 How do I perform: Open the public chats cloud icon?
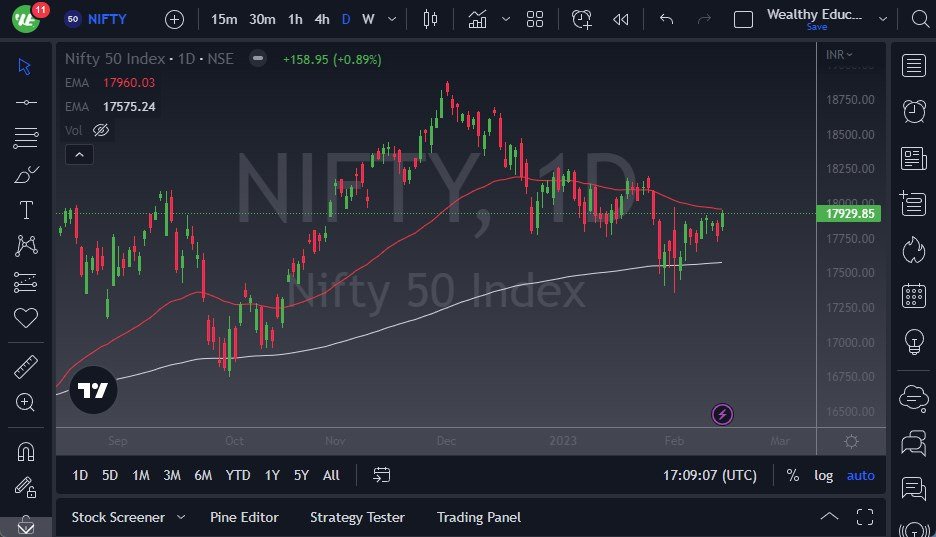pyautogui.click(x=913, y=398)
